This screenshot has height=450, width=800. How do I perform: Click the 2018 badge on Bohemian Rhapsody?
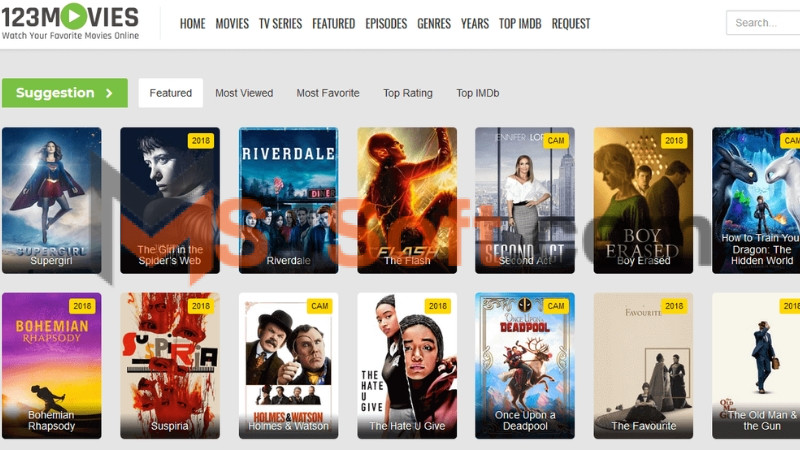click(x=82, y=306)
